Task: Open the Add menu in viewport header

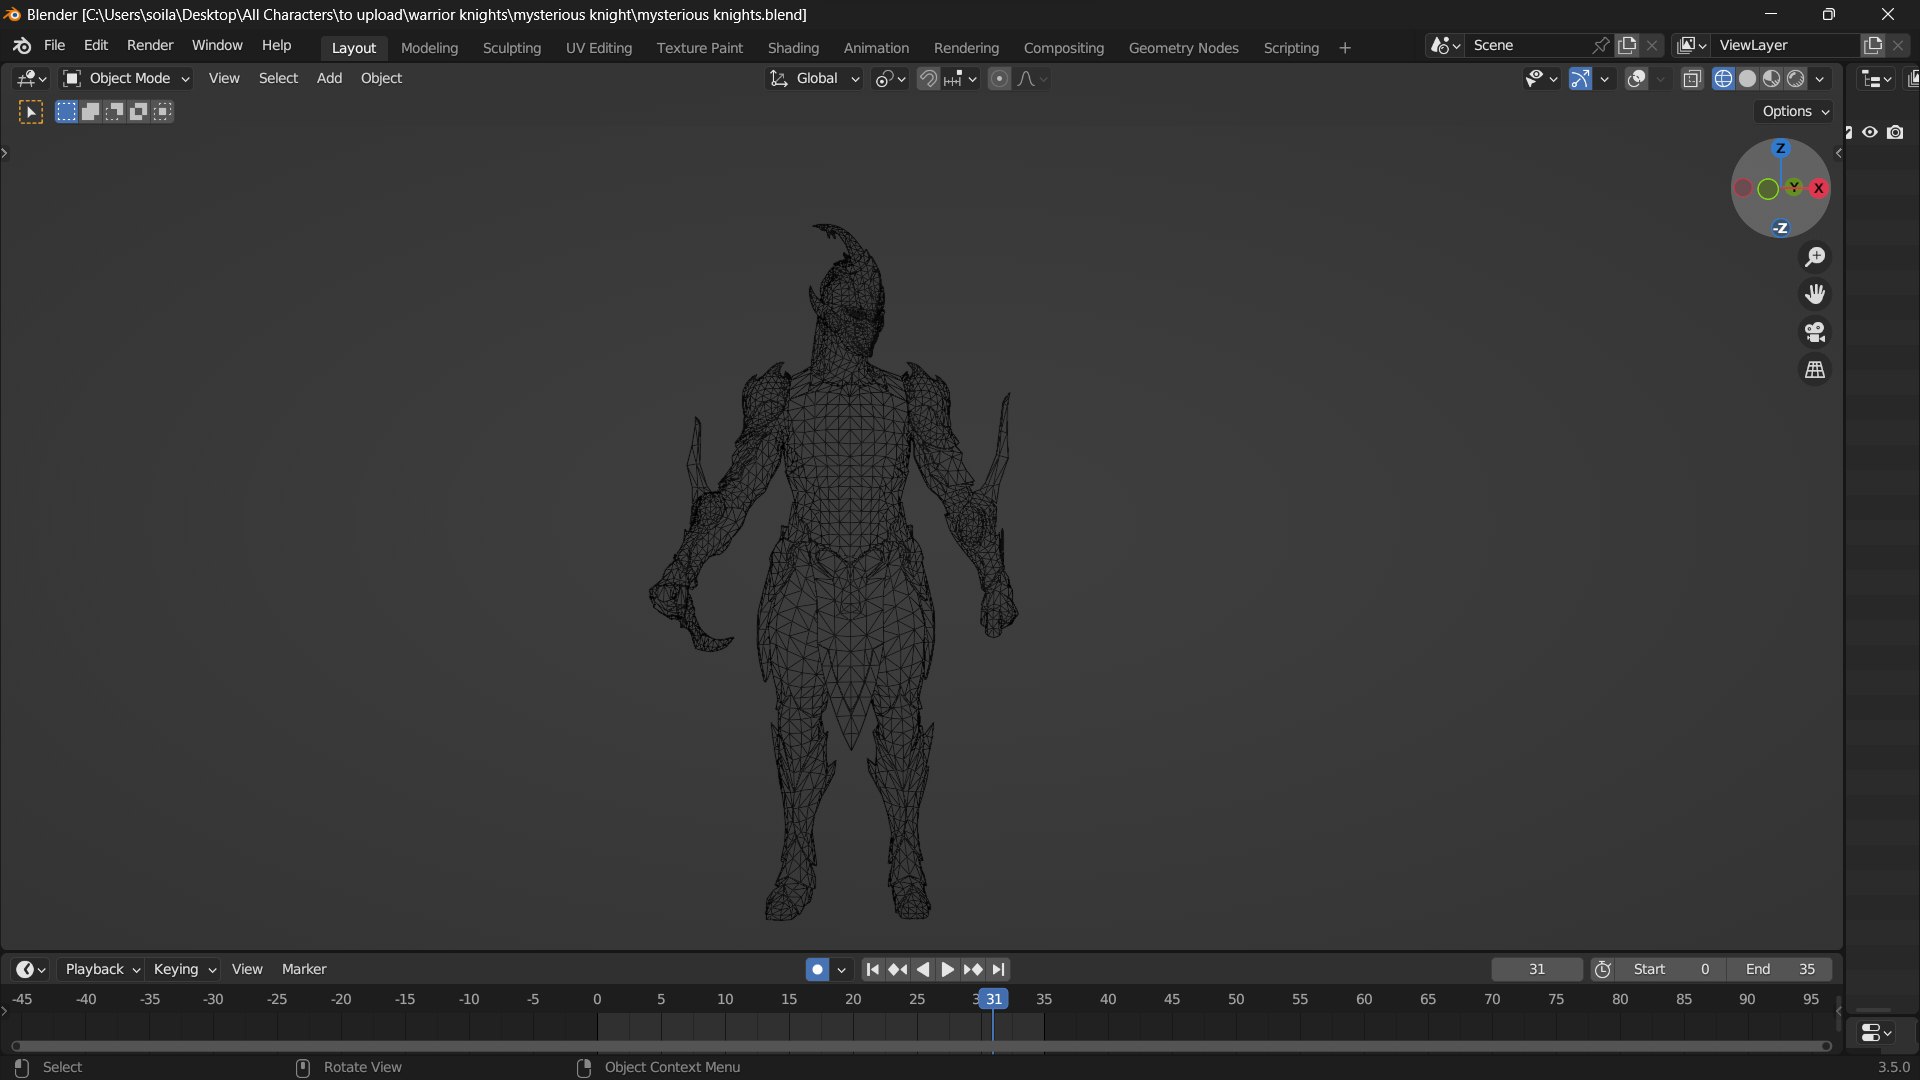Action: click(329, 79)
